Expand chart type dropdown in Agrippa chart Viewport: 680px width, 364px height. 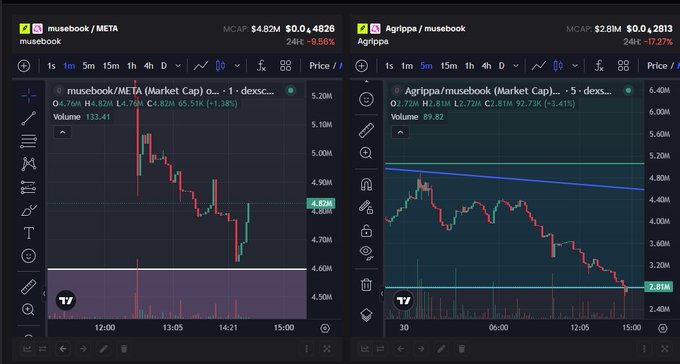tap(575, 66)
